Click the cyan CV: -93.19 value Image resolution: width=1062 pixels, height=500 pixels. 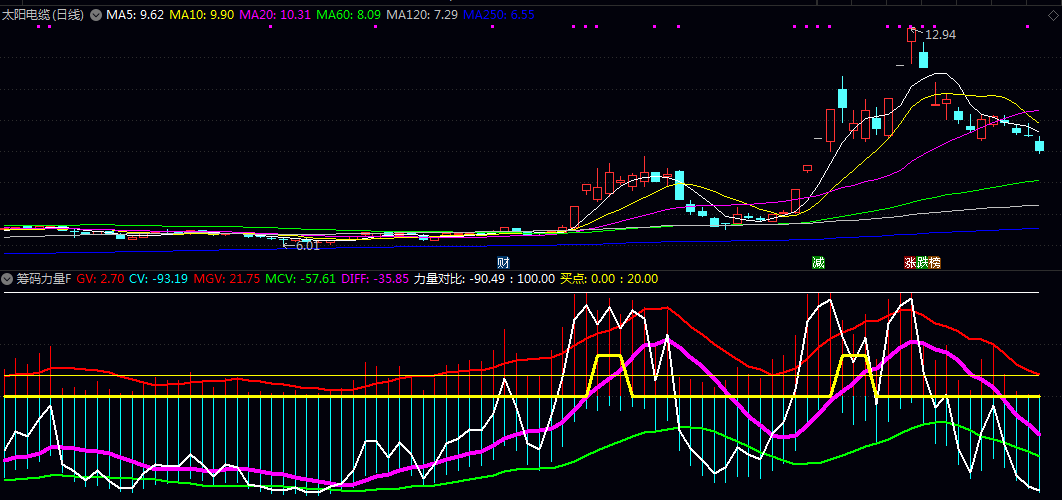pos(158,279)
